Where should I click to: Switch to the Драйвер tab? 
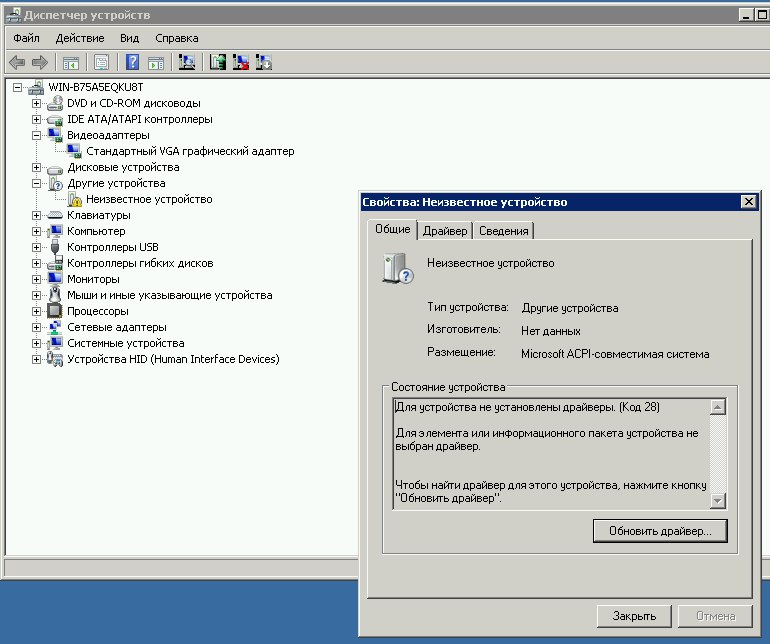(445, 231)
